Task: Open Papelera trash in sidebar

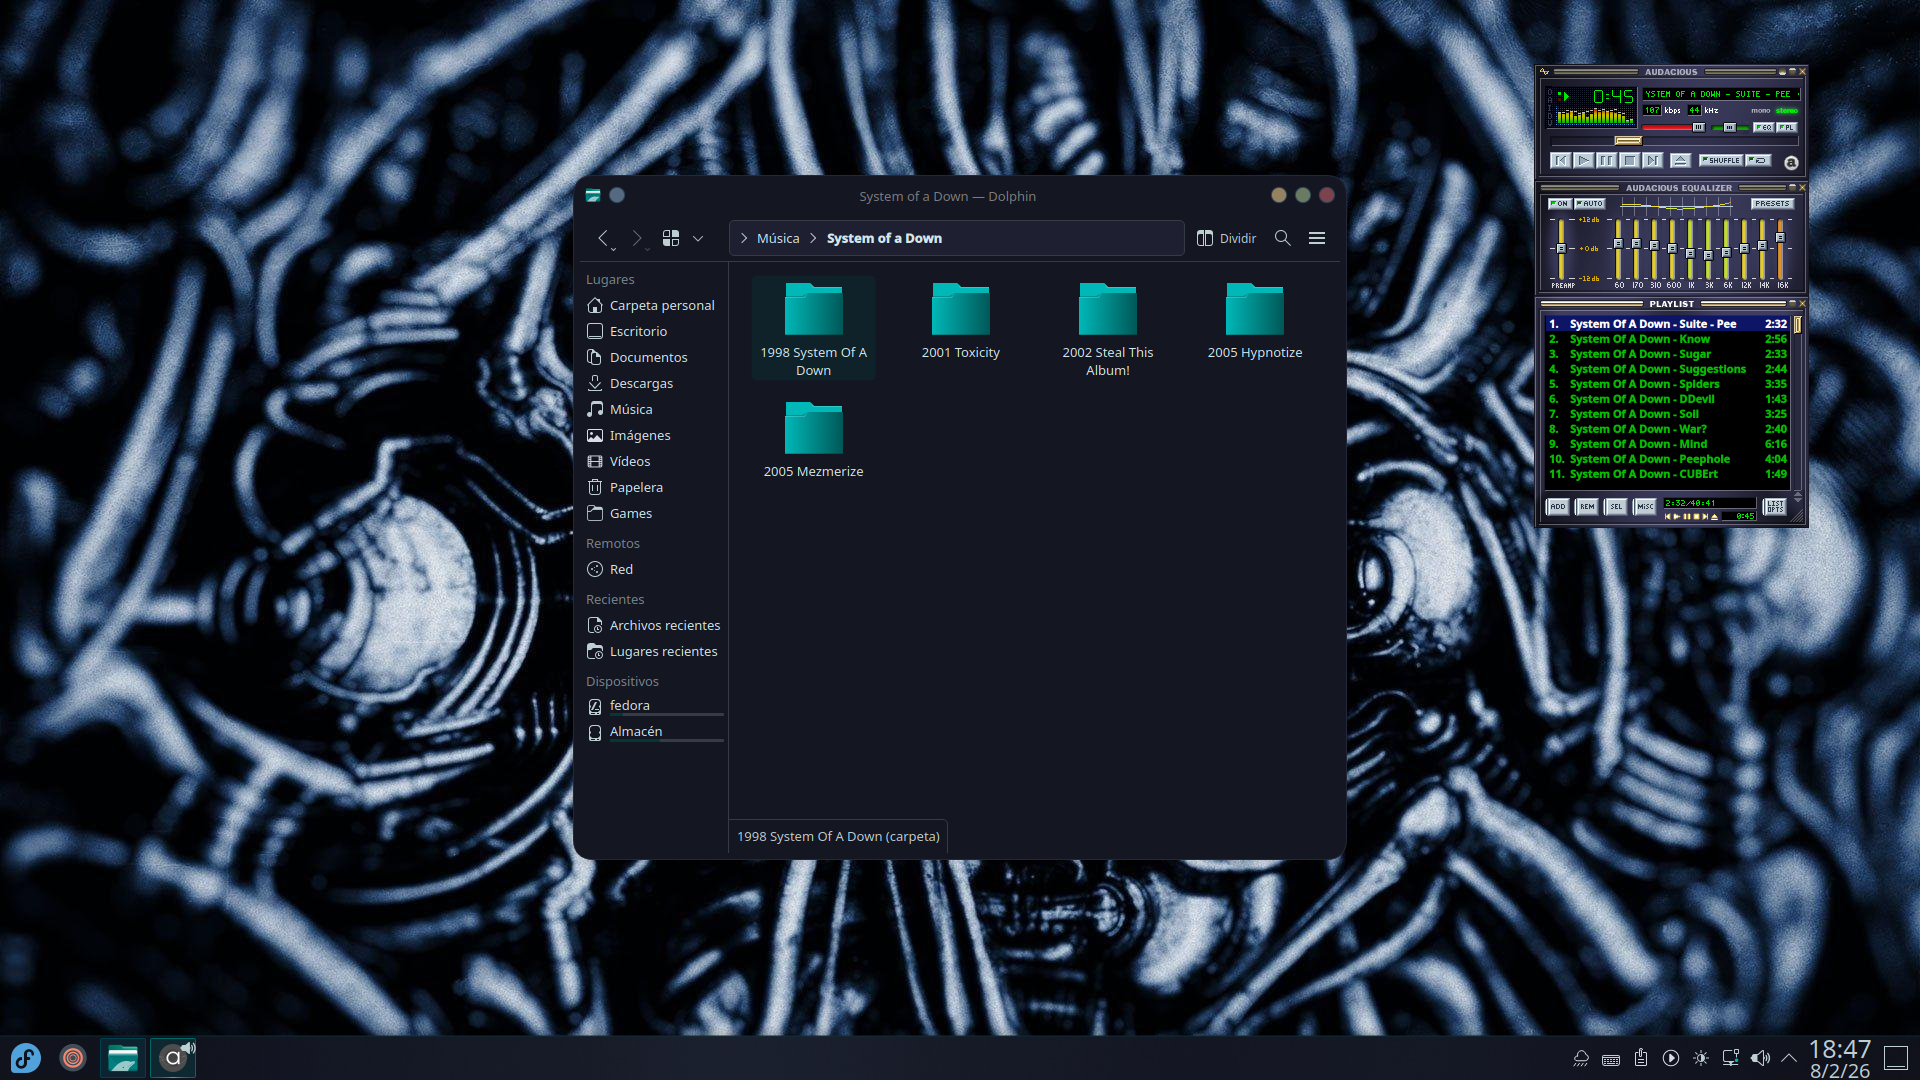Action: 636,487
